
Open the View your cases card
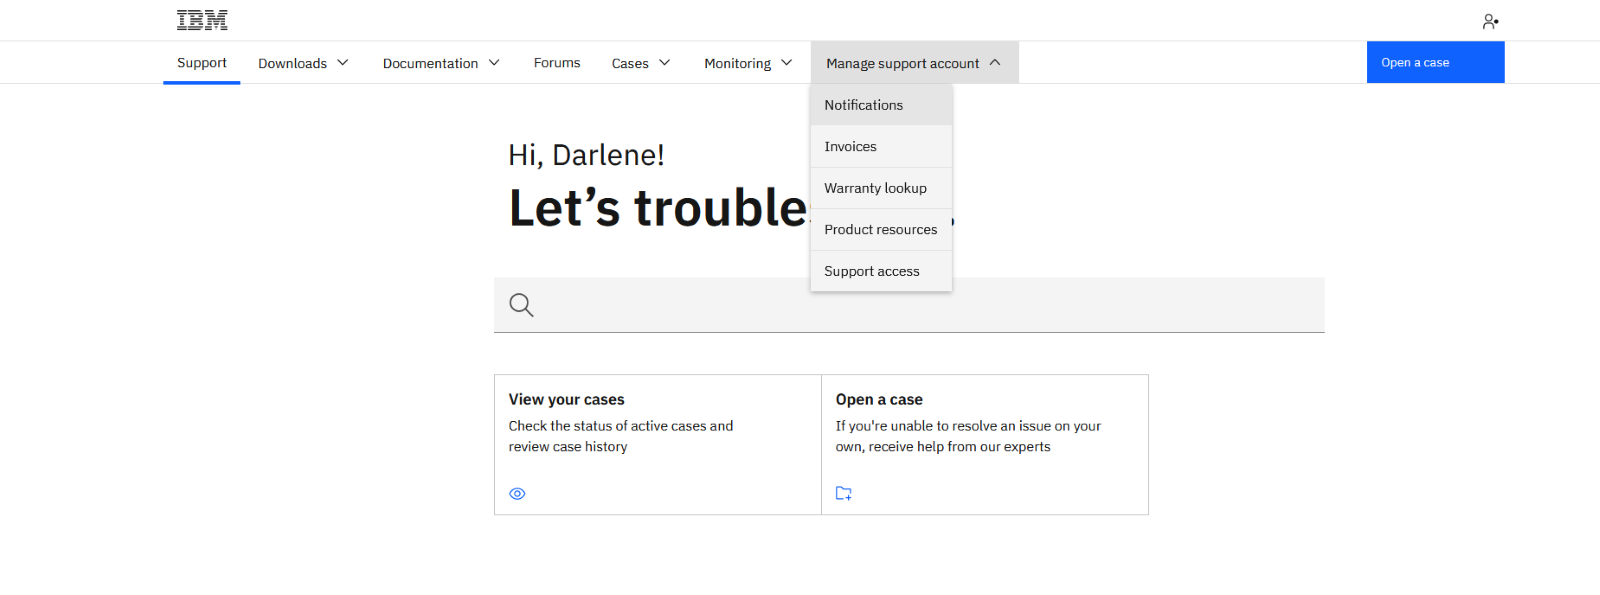658,445
